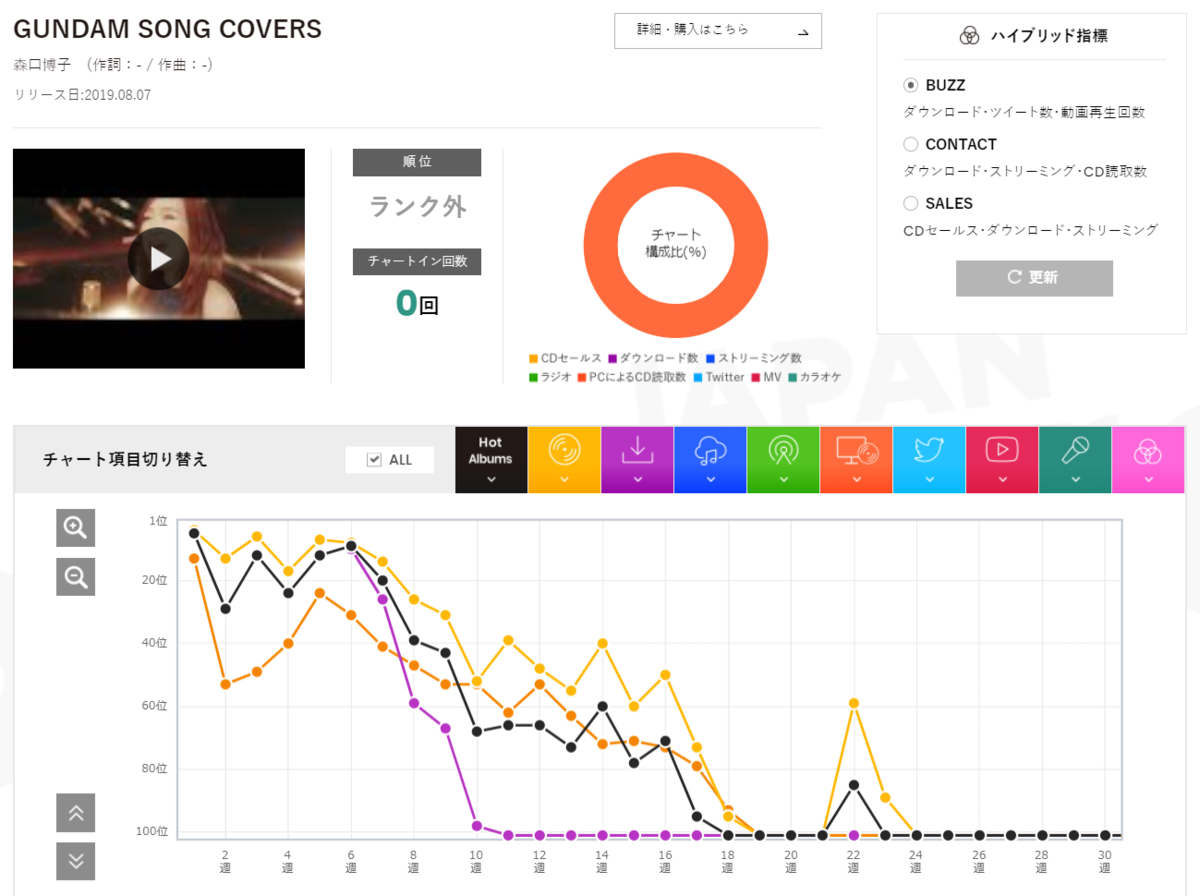
Task: Click the Twitter legend entry
Action: click(x=718, y=377)
